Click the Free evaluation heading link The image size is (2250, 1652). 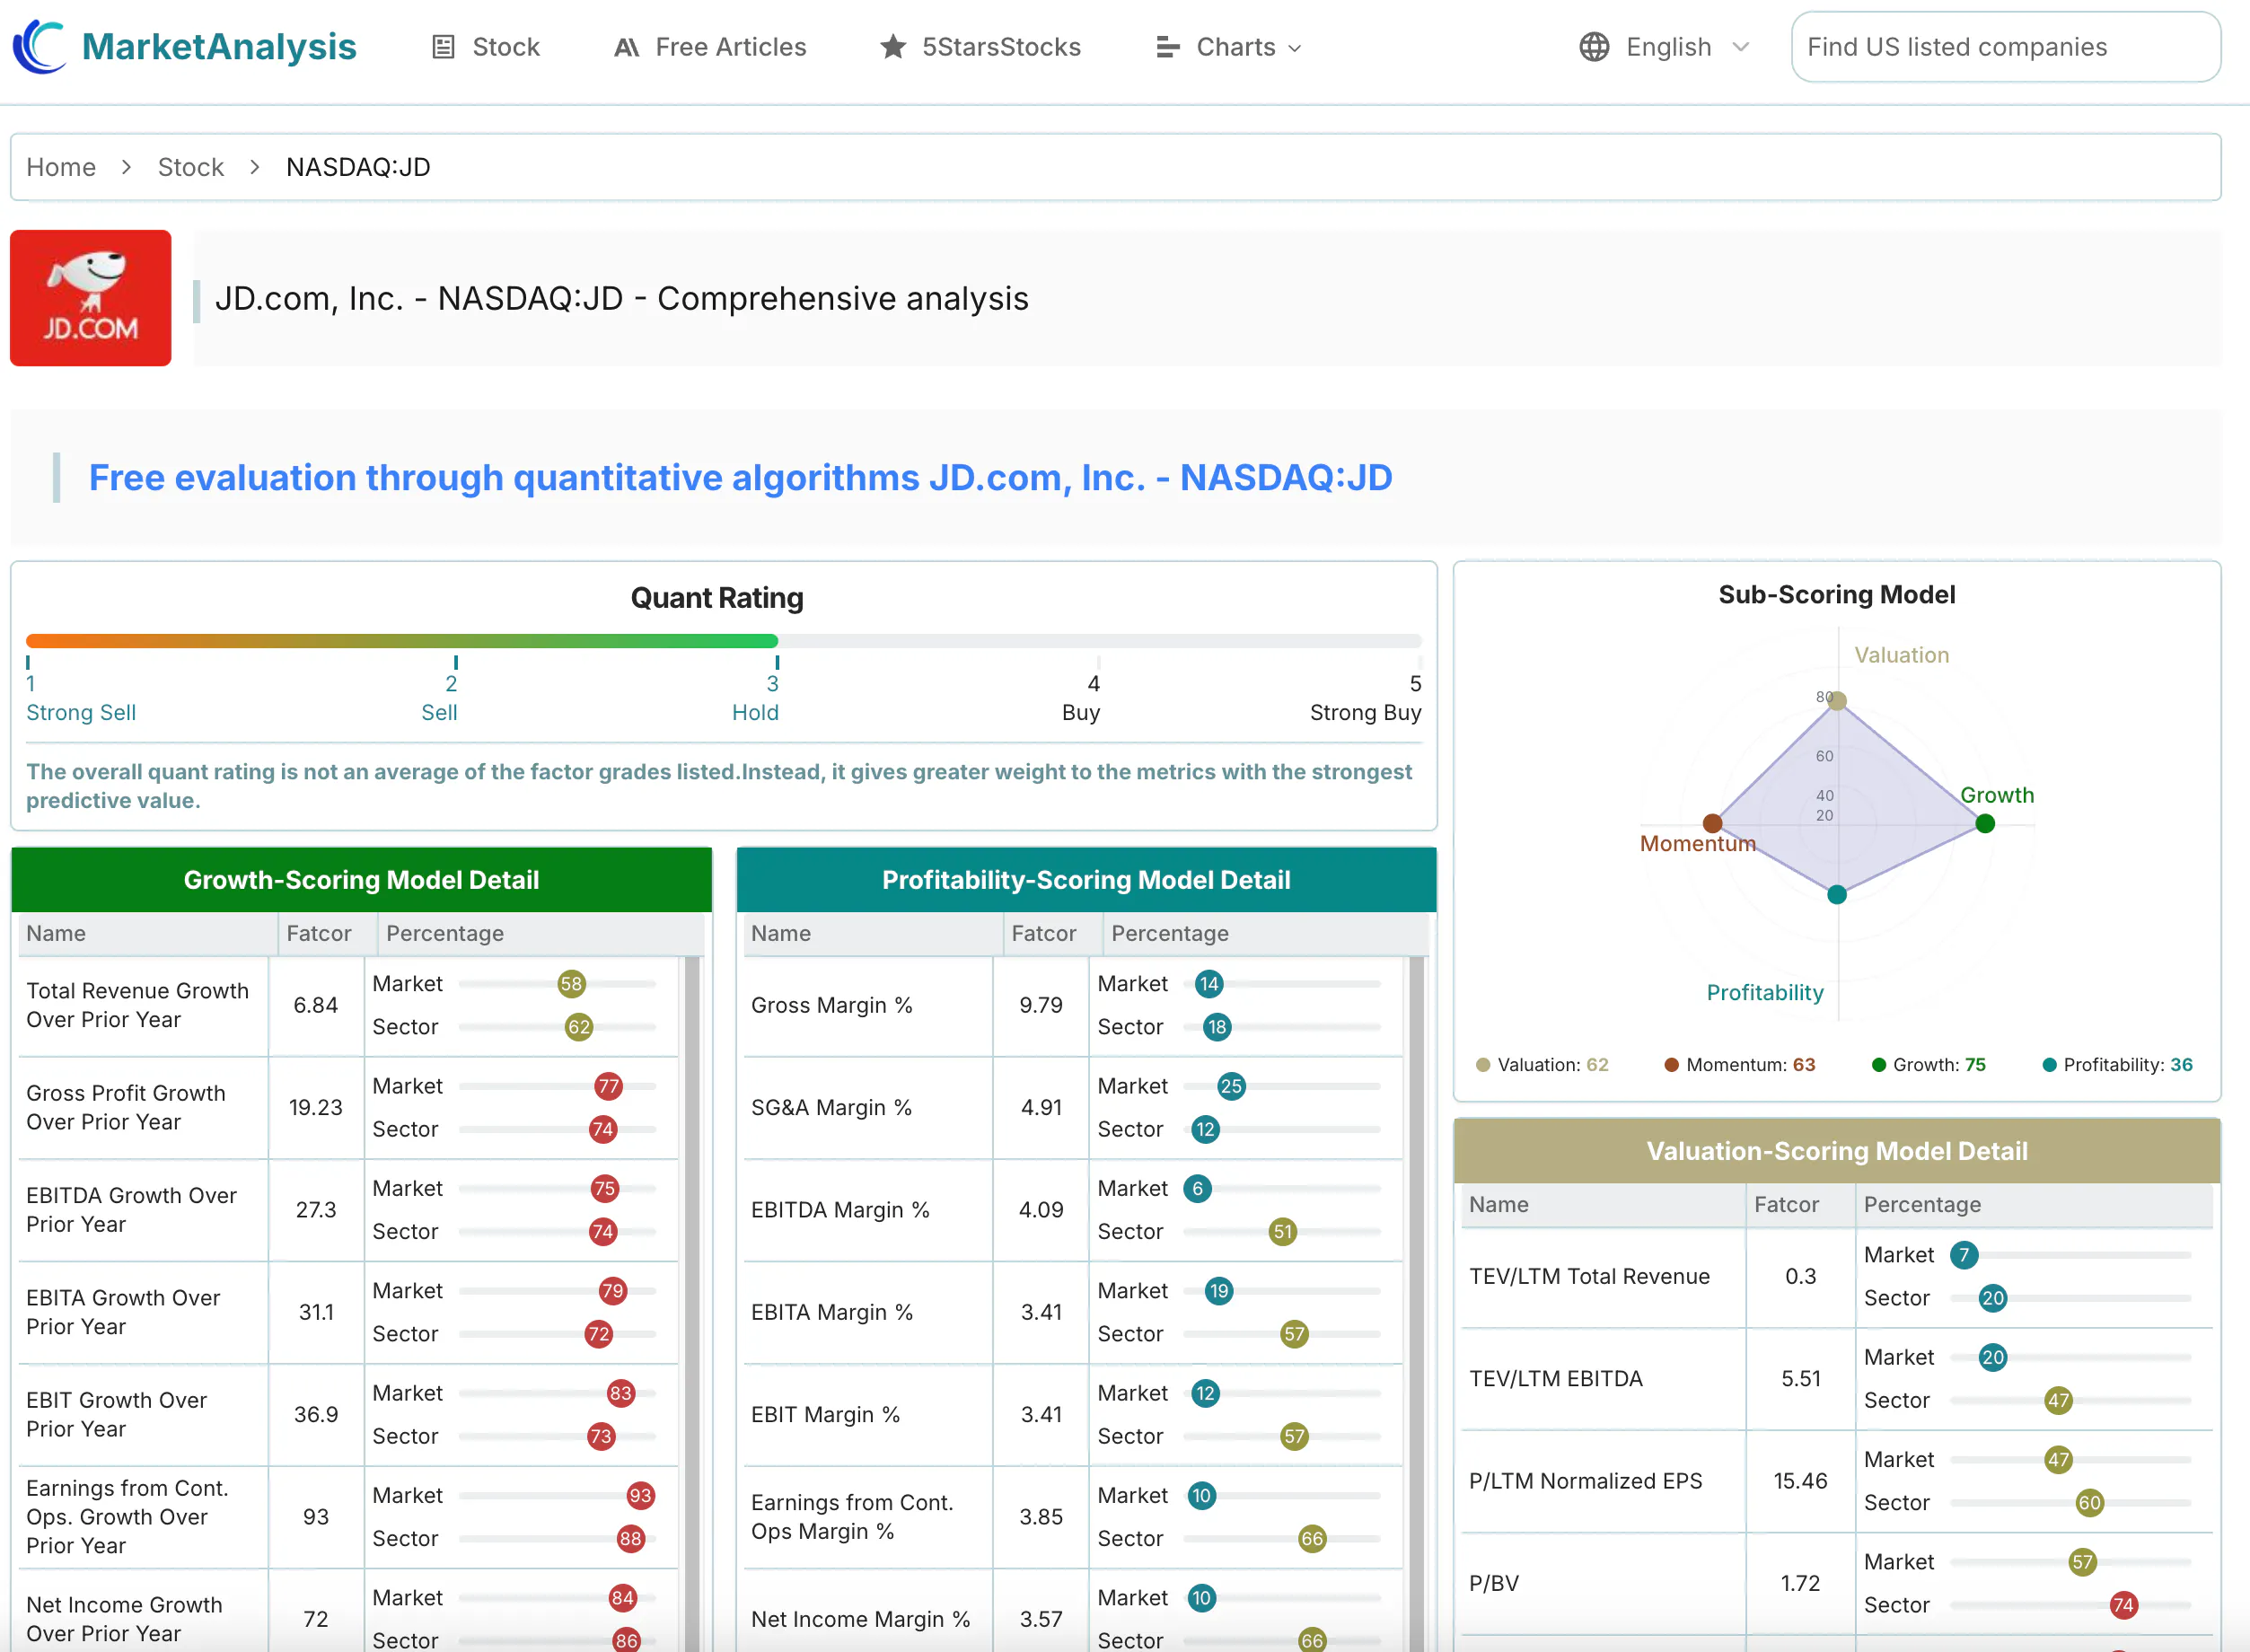pyautogui.click(x=740, y=478)
